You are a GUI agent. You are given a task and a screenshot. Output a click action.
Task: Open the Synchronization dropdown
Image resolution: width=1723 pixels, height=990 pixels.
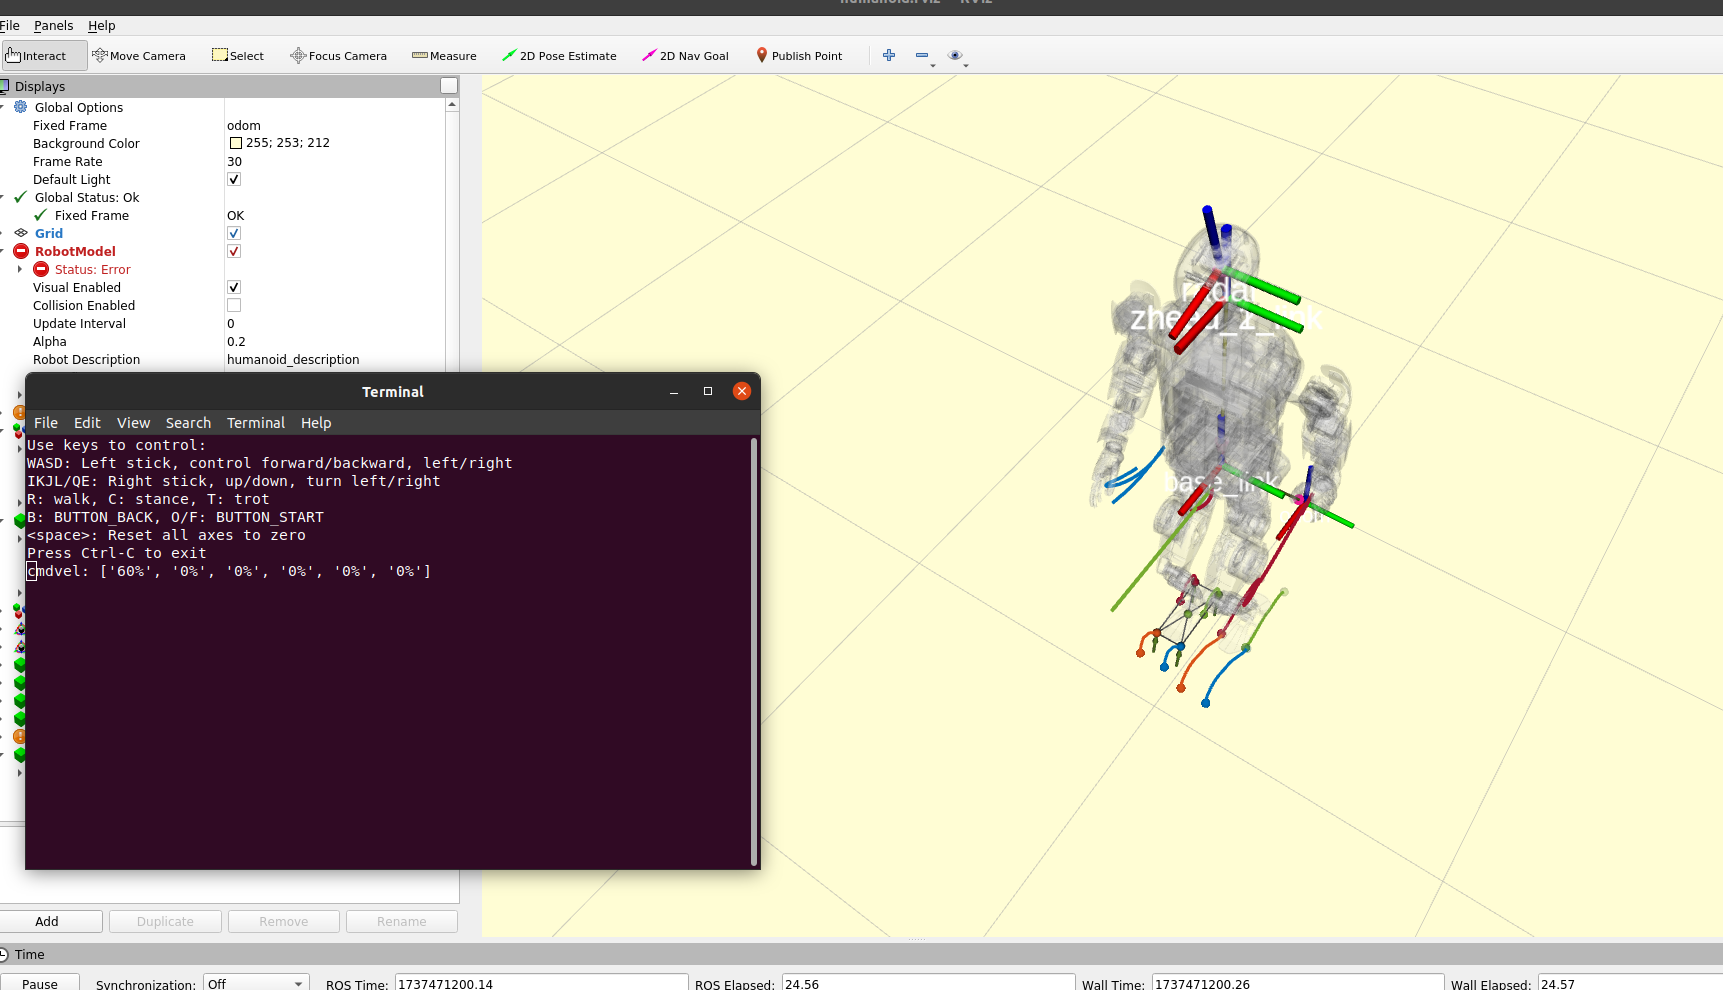pos(256,983)
